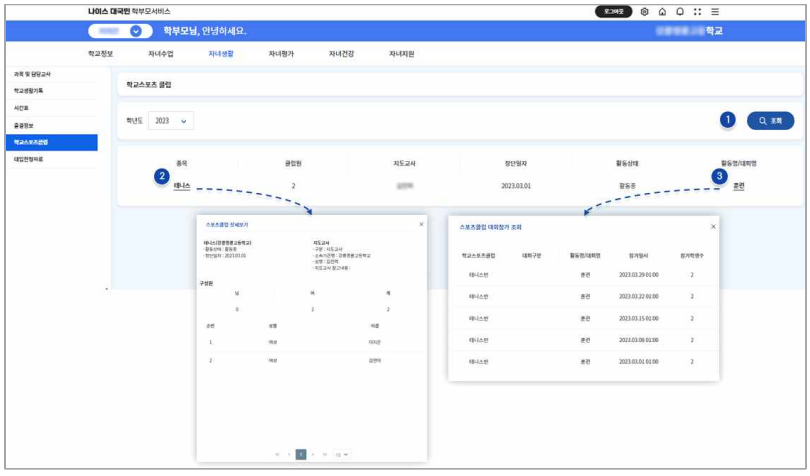
Task: Click the 2023.03.01 01:00 participation row
Action: 584,362
